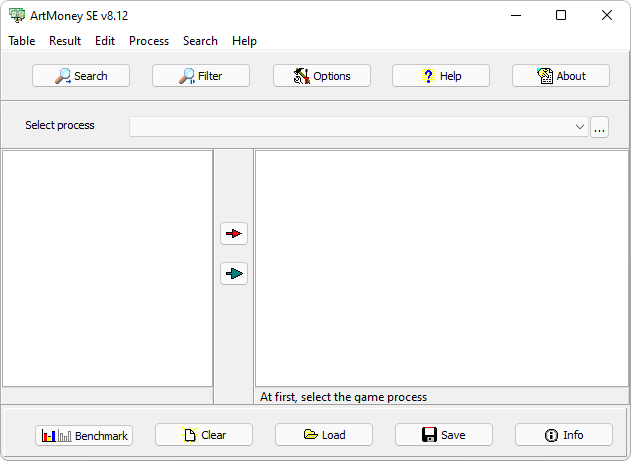Screen dimensions: 631x461
Task: Save the table with Save button
Action: click(444, 434)
